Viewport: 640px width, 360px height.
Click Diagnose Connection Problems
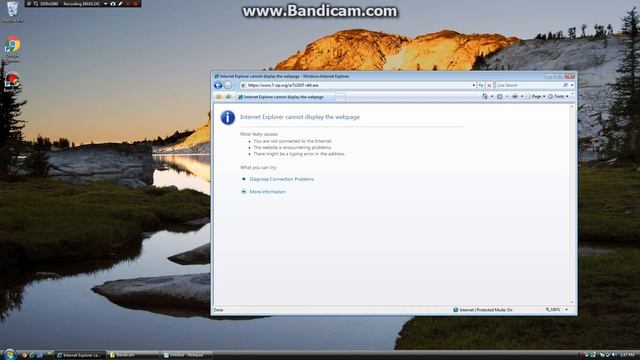tap(281, 179)
